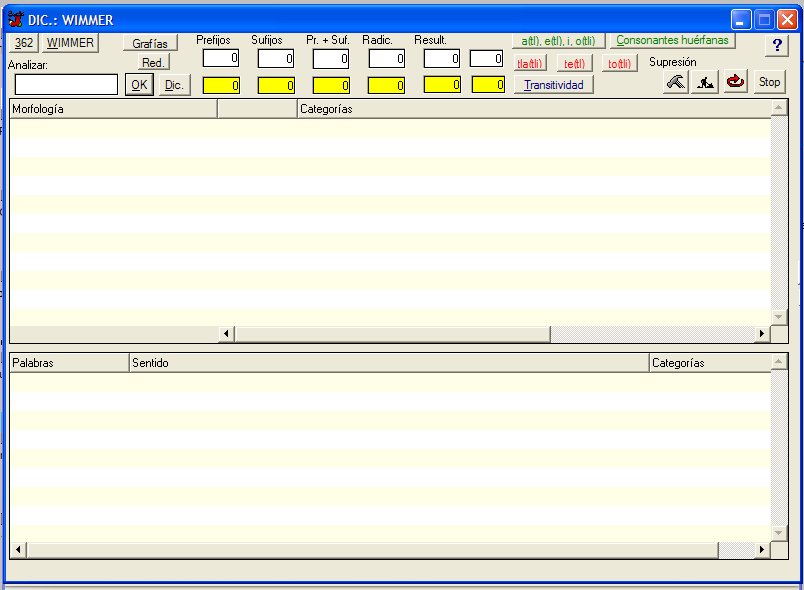Click the upper table's scroll down arrow
This screenshot has width=804, height=590.
click(779, 317)
